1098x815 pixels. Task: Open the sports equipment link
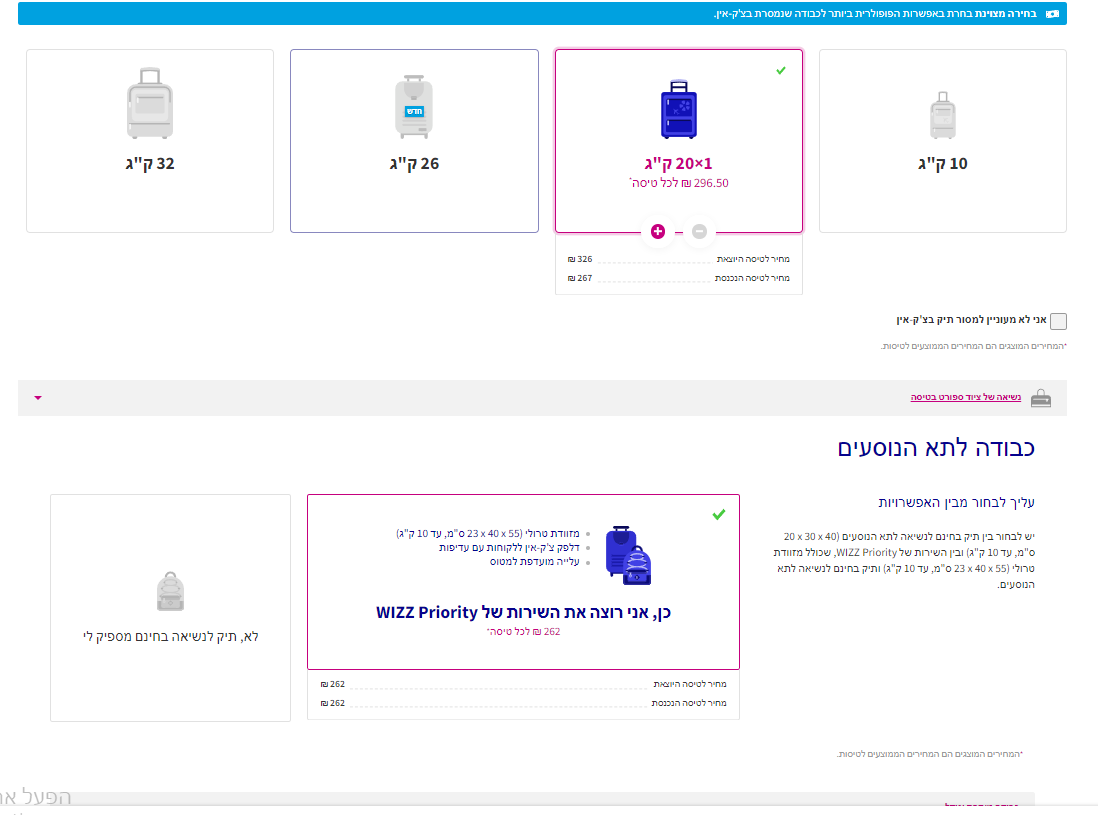click(965, 397)
